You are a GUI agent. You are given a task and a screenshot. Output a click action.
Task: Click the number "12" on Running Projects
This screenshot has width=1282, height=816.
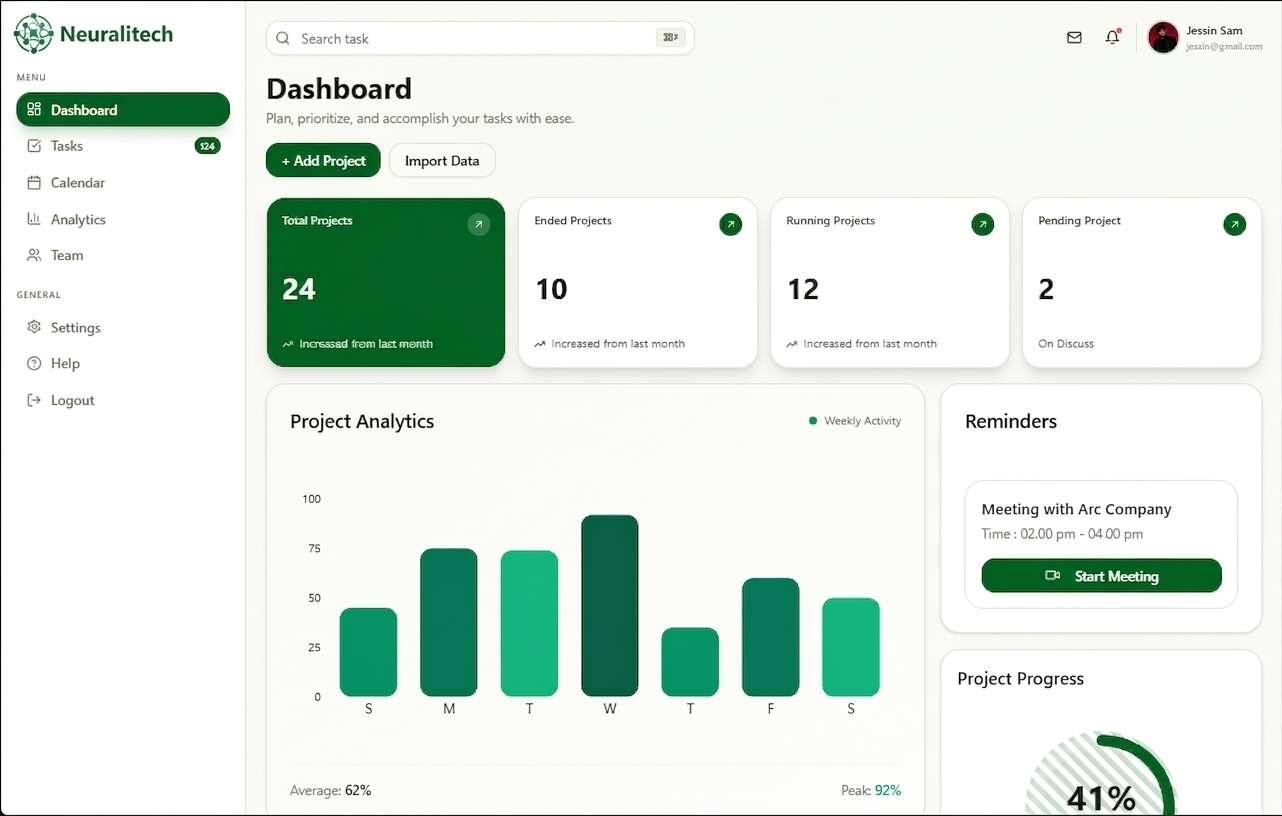click(803, 290)
